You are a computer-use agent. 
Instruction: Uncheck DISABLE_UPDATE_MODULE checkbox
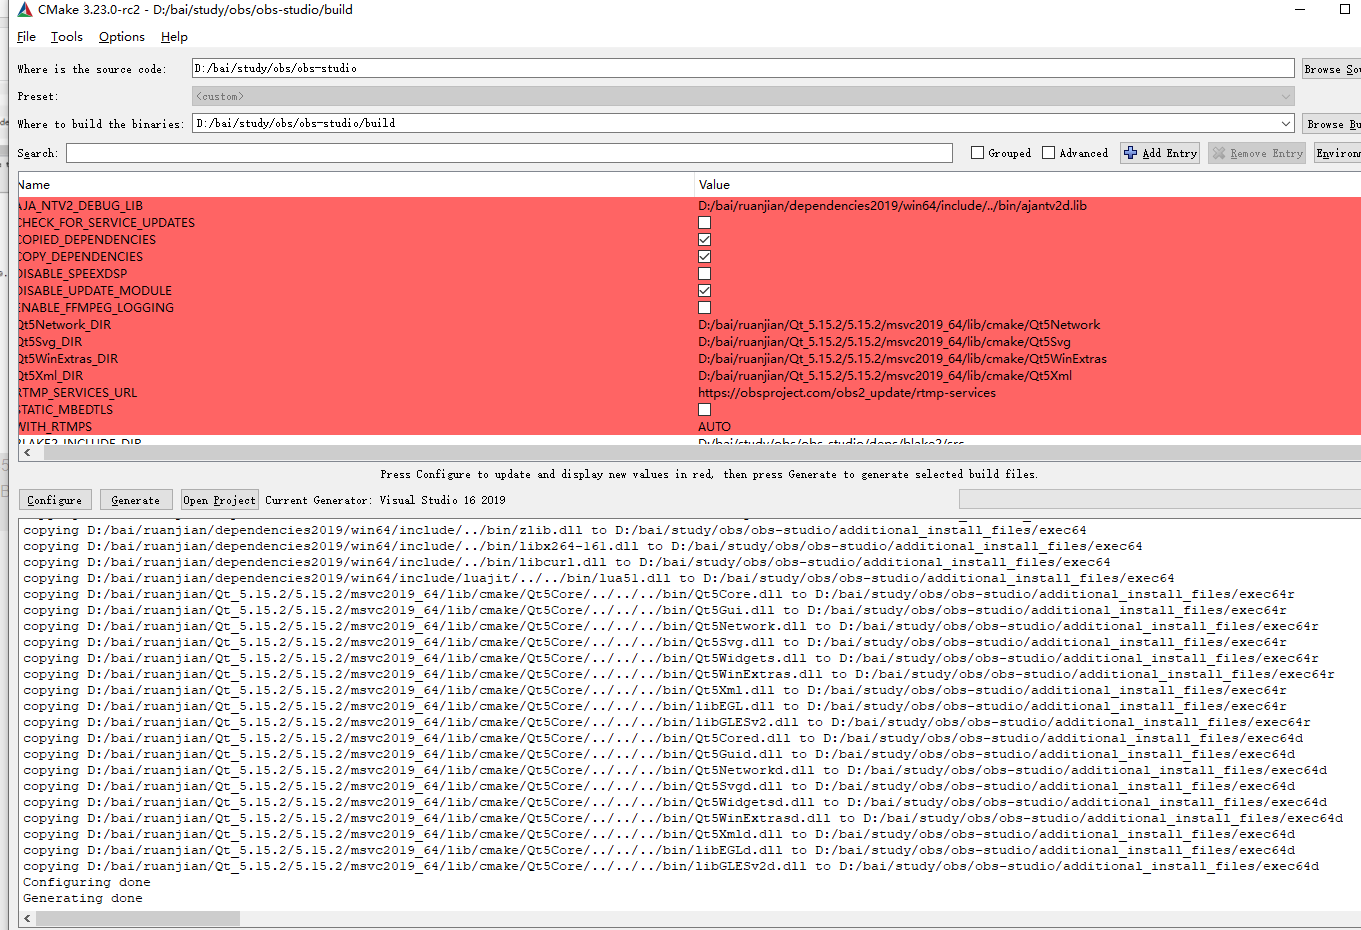[x=705, y=291]
